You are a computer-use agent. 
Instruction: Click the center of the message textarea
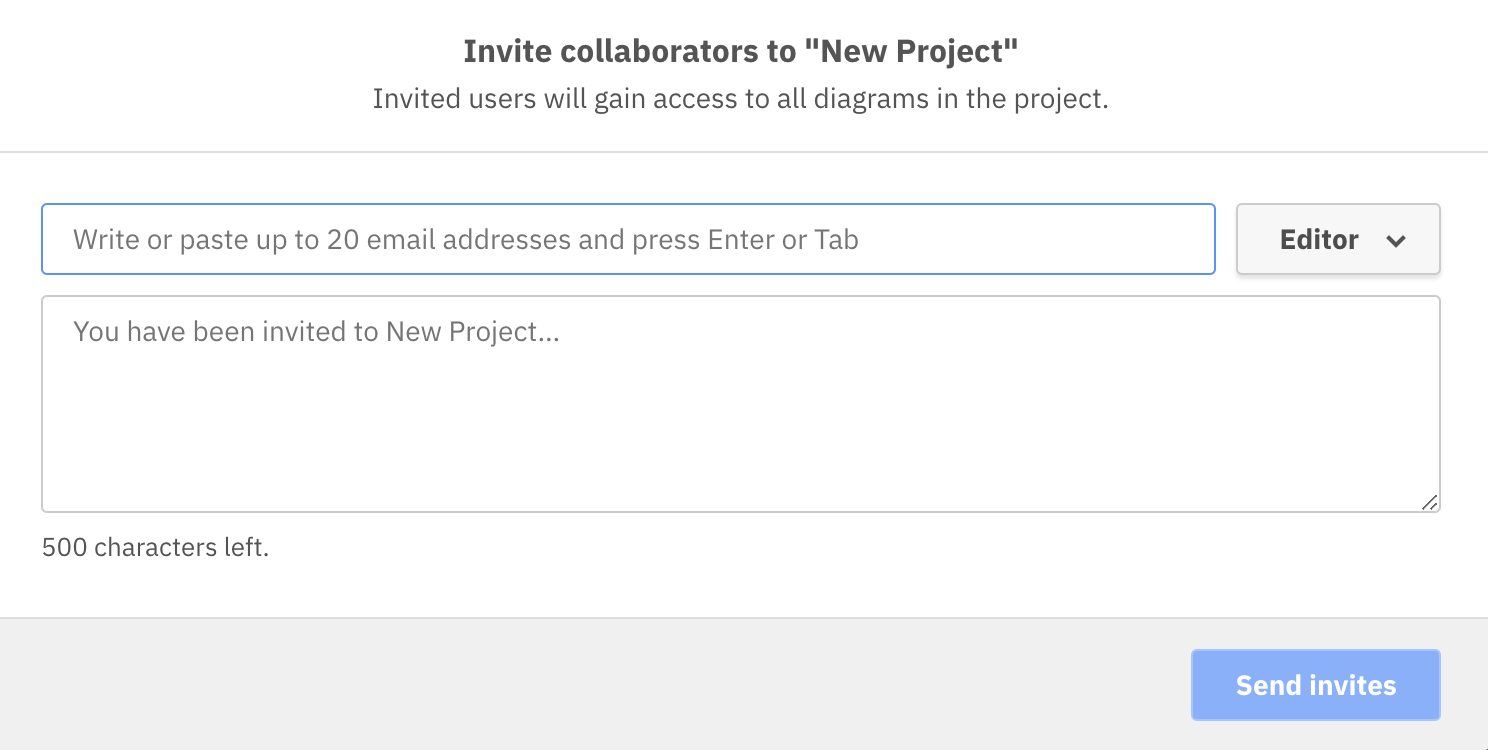(x=740, y=404)
